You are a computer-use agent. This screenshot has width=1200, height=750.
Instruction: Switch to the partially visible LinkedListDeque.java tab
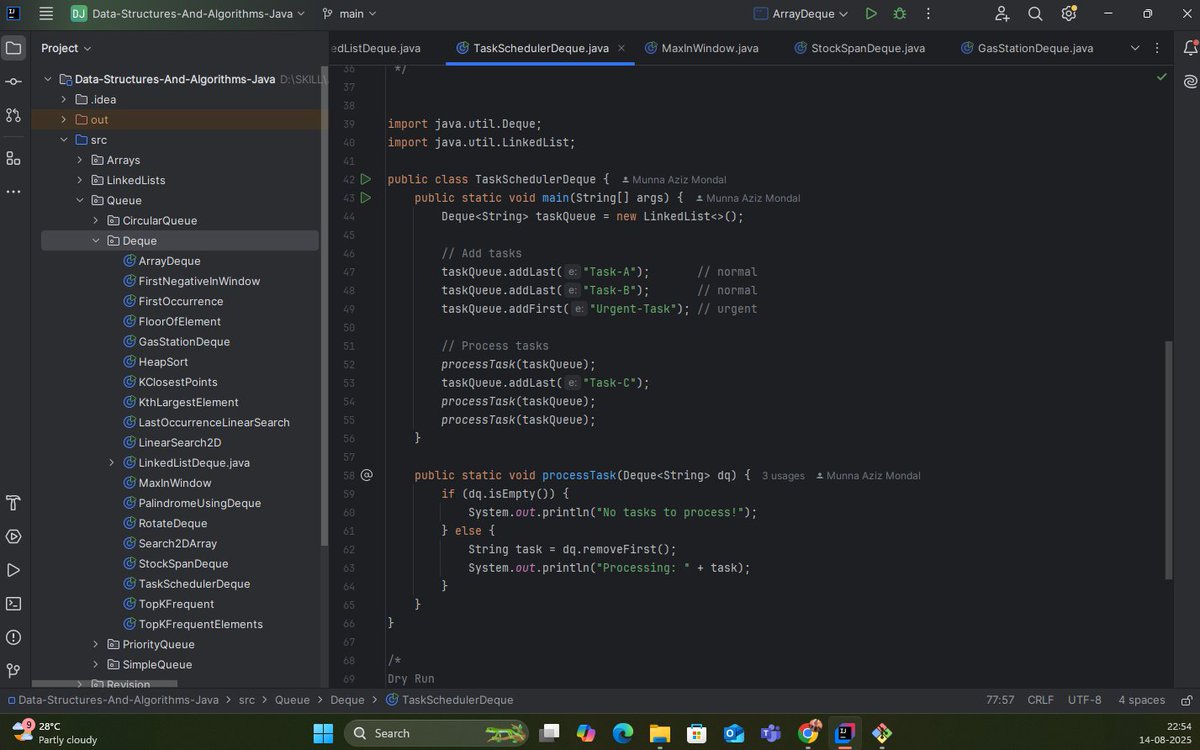[377, 48]
